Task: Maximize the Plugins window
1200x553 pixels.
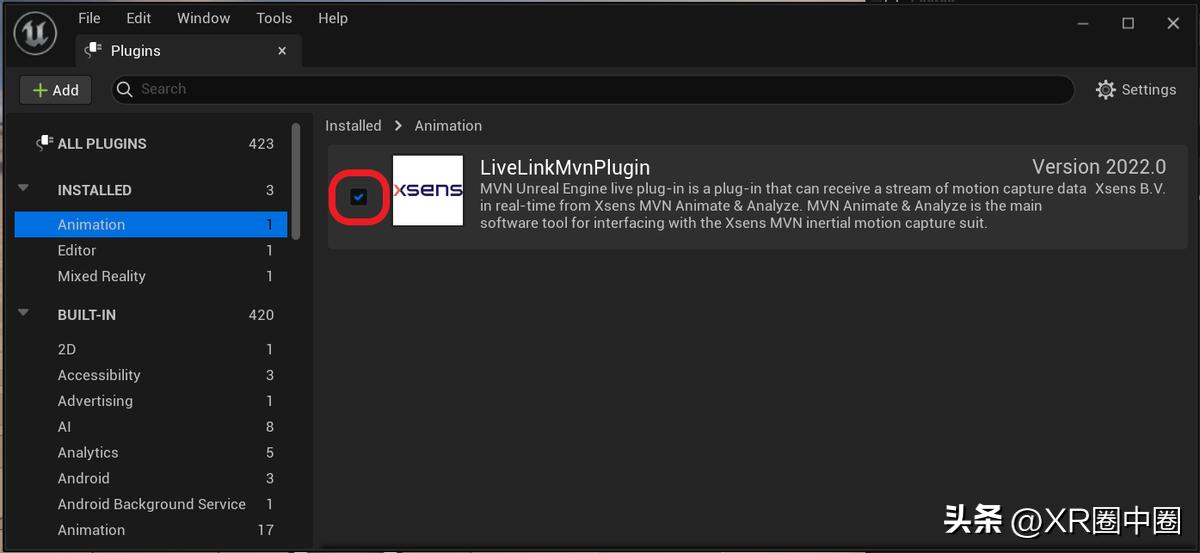Action: [x=1128, y=24]
